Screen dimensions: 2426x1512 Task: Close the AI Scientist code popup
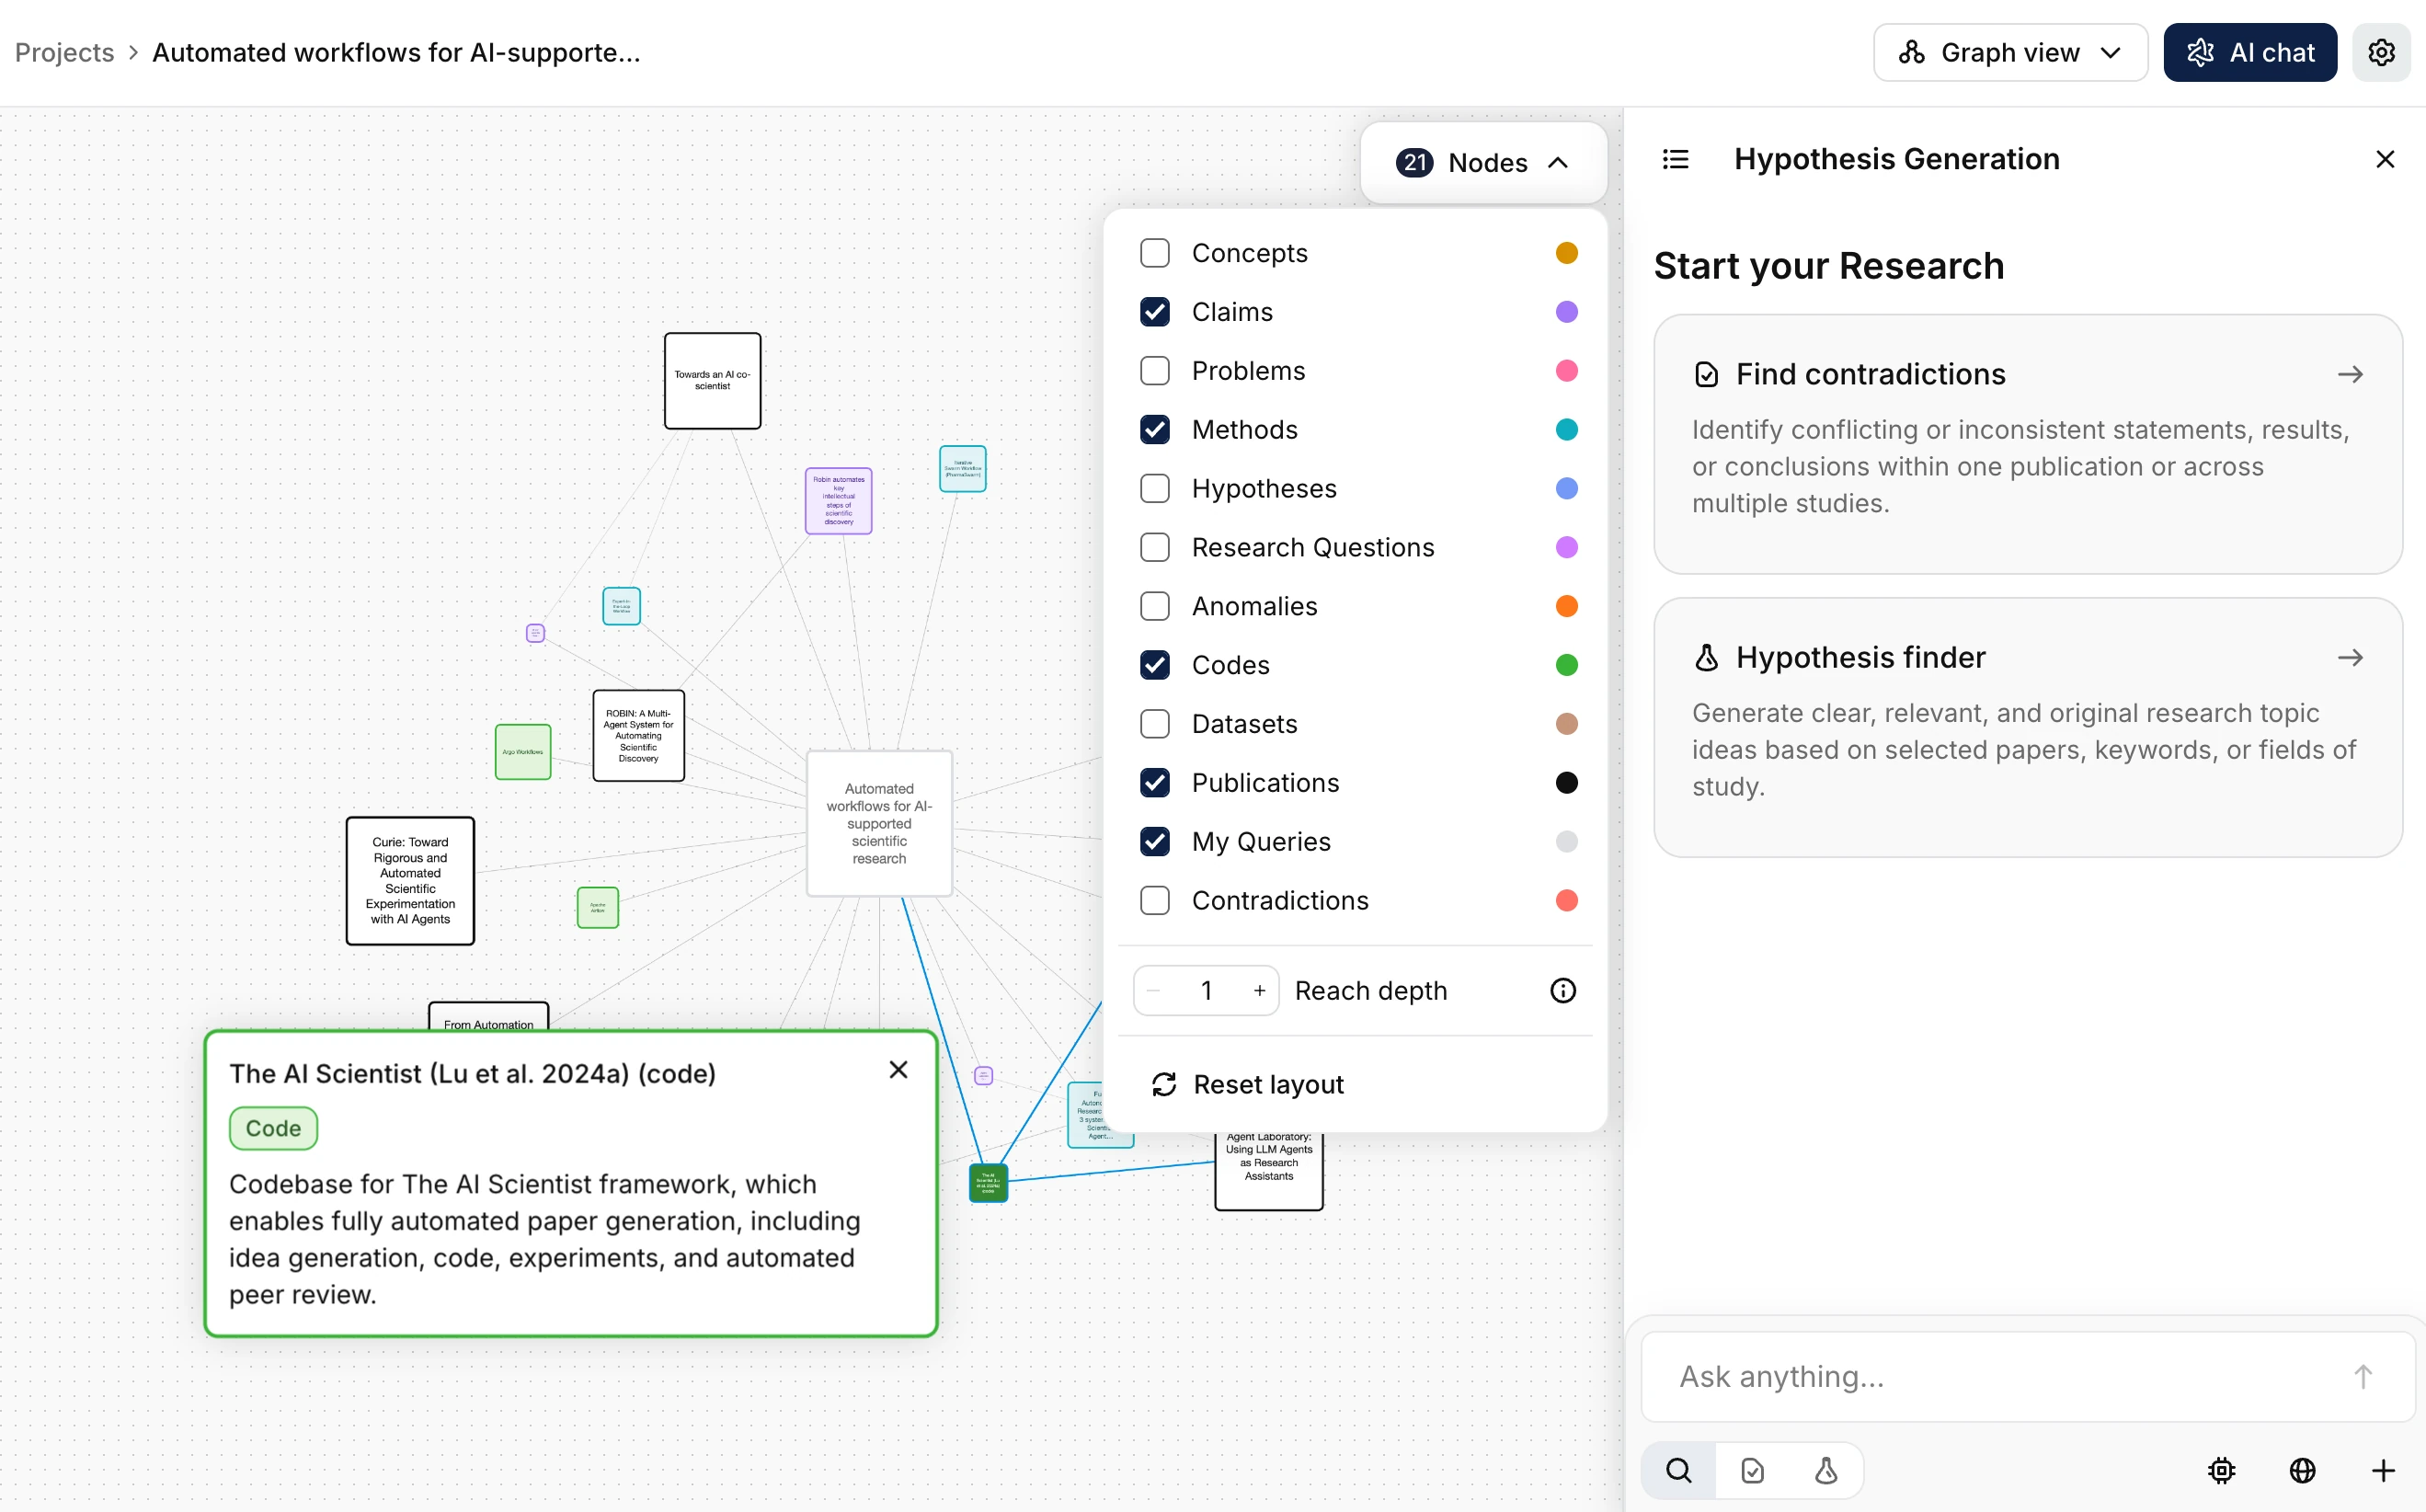point(898,1071)
